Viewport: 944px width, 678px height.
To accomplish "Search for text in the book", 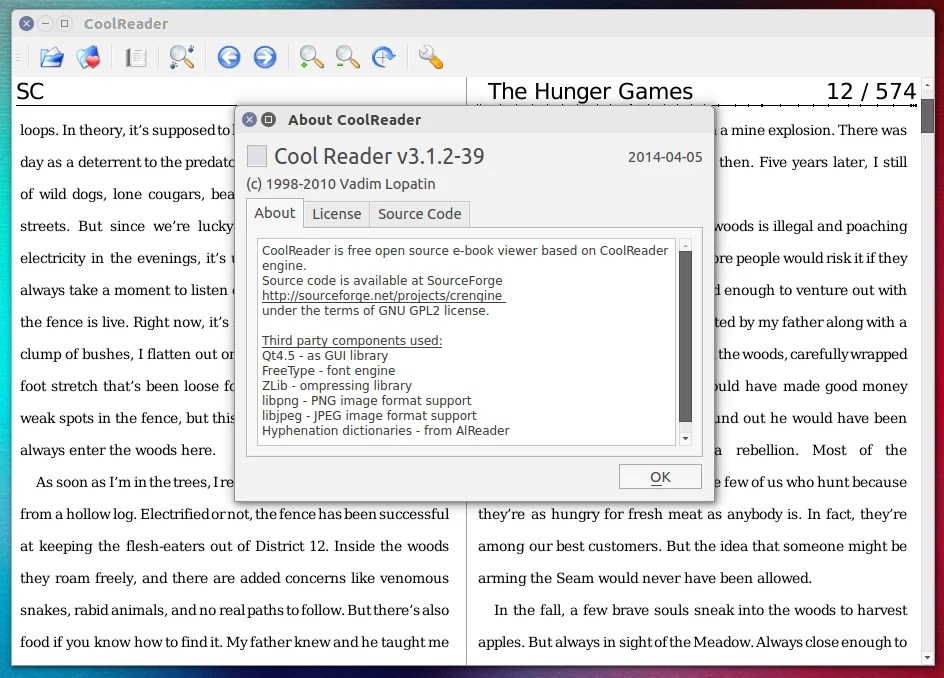I will (x=182, y=57).
